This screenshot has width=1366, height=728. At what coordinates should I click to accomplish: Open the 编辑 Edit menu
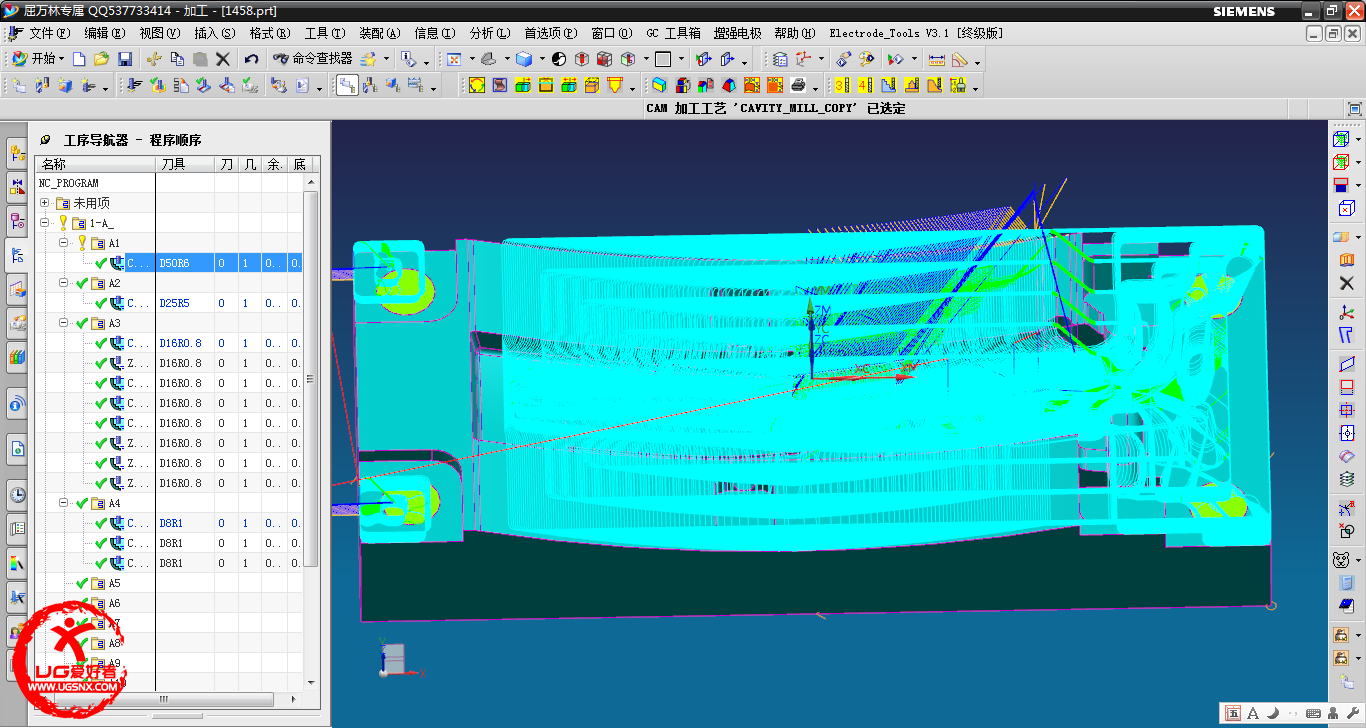point(104,33)
